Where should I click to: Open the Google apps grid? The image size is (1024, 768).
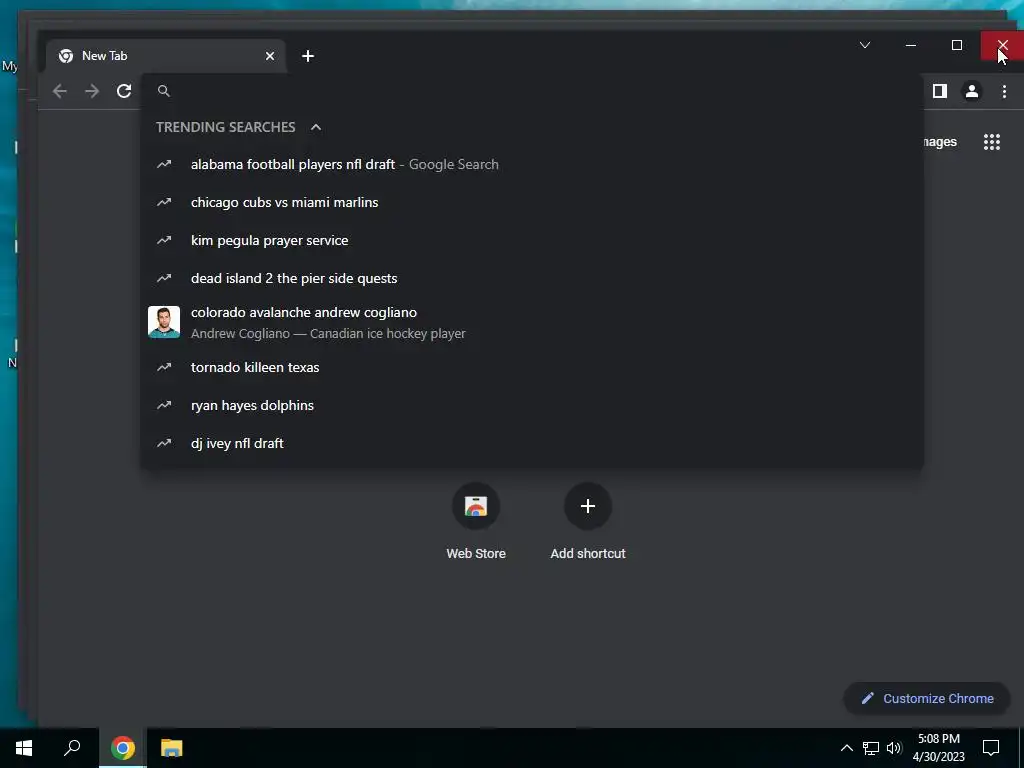point(991,142)
